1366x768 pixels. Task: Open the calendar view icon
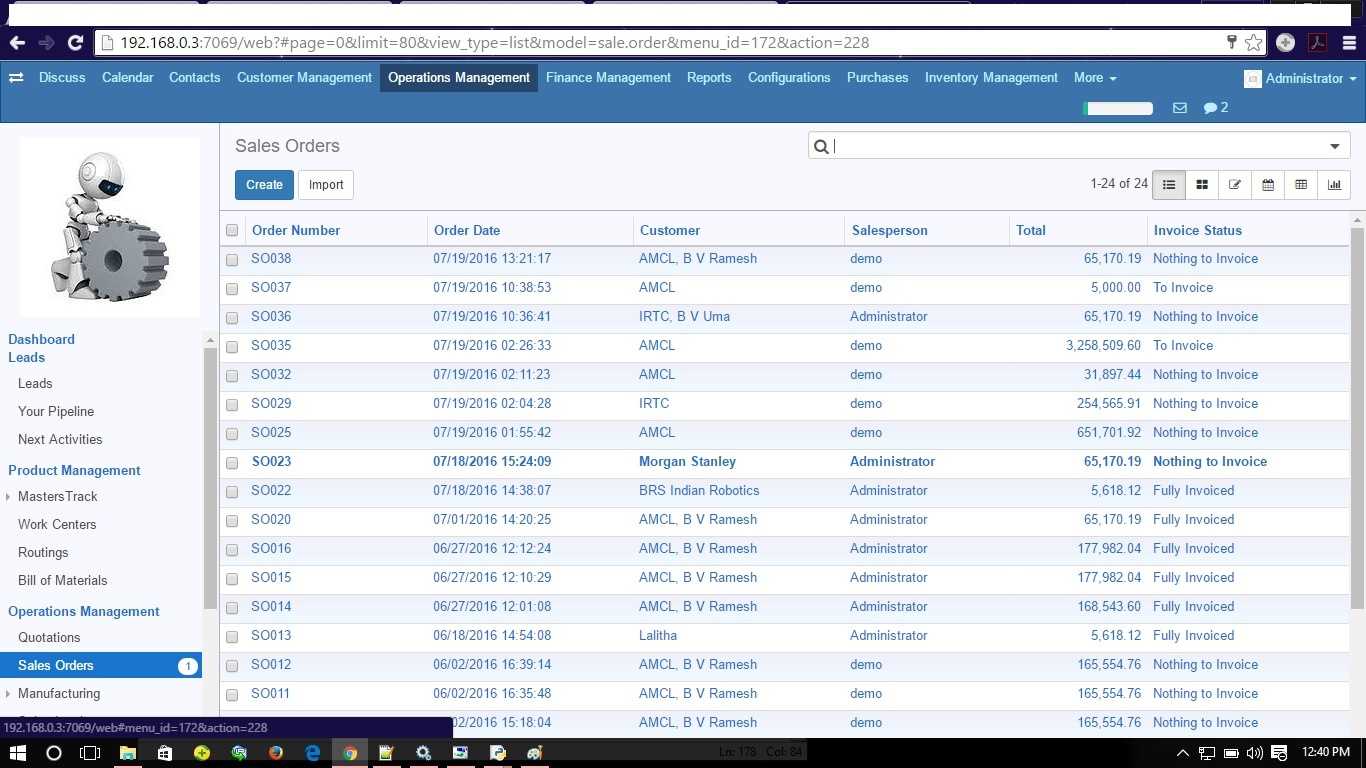click(x=1268, y=185)
